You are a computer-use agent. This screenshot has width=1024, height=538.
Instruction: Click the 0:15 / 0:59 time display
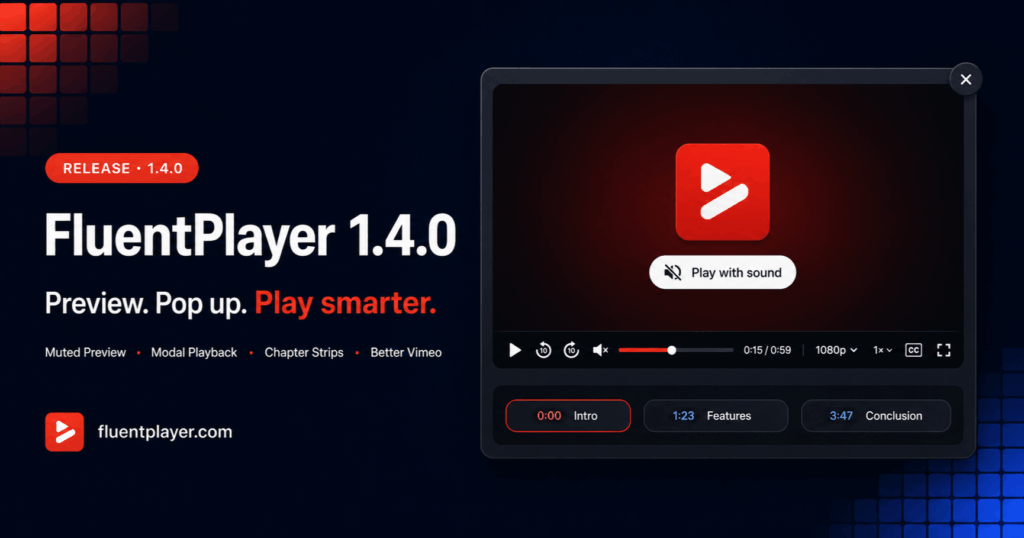coord(767,351)
